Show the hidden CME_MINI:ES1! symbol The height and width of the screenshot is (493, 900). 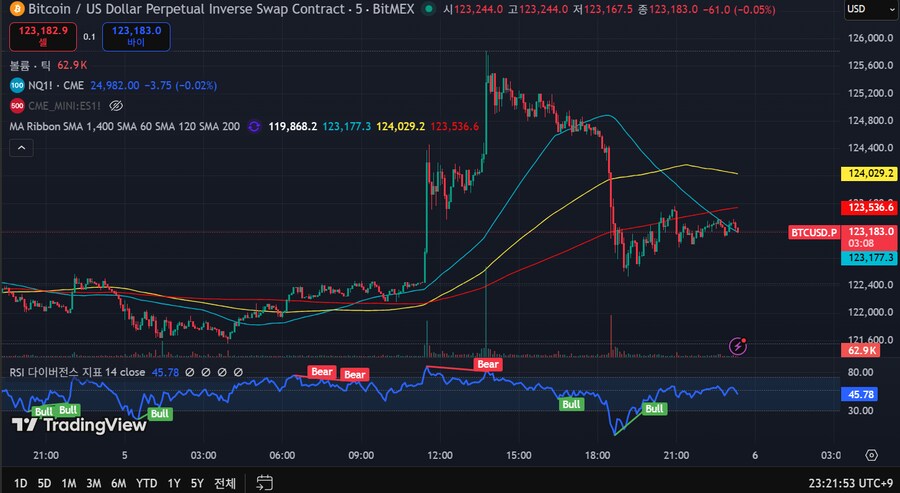pos(116,105)
